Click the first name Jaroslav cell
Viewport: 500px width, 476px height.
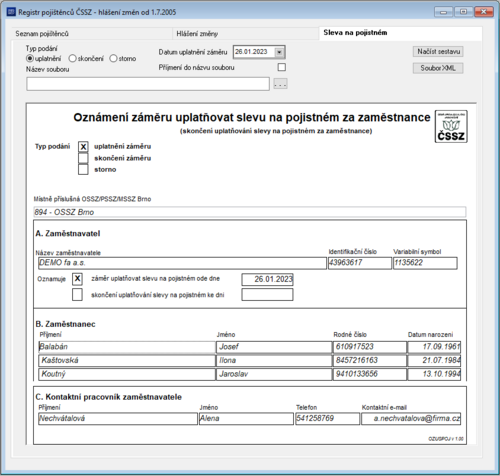(x=274, y=374)
